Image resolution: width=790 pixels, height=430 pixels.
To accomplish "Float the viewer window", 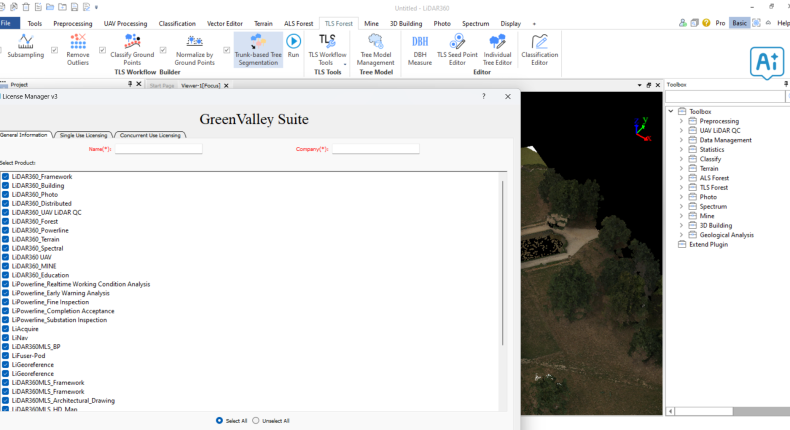I will (648, 85).
